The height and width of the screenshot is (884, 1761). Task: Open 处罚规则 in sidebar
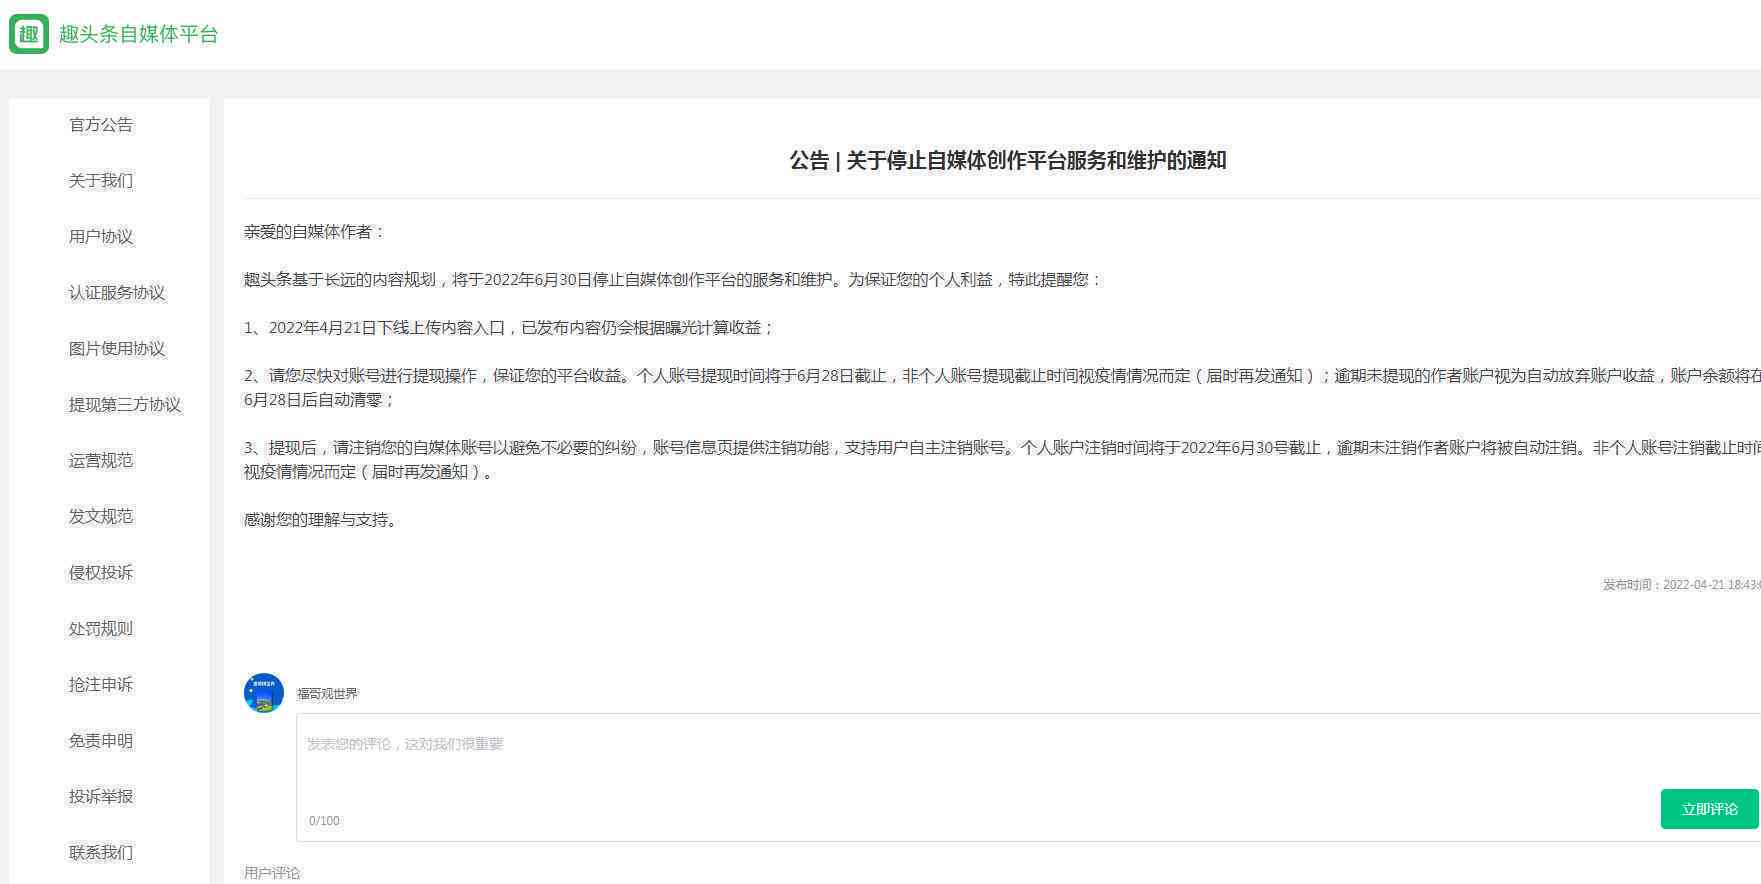click(101, 629)
